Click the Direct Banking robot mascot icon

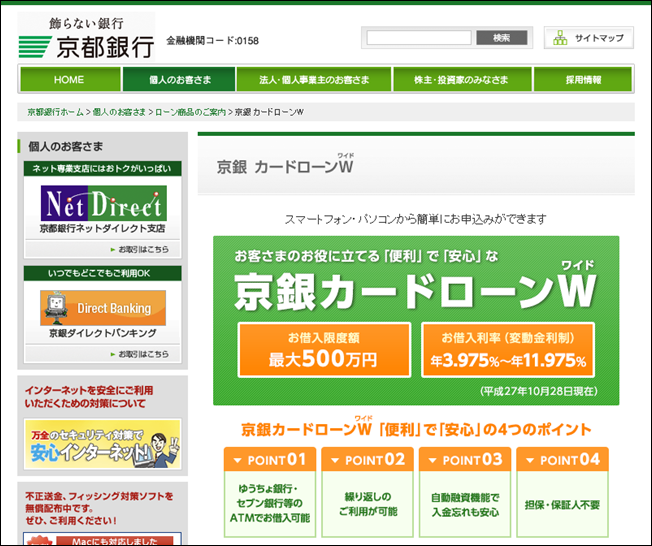pyautogui.click(x=56, y=308)
